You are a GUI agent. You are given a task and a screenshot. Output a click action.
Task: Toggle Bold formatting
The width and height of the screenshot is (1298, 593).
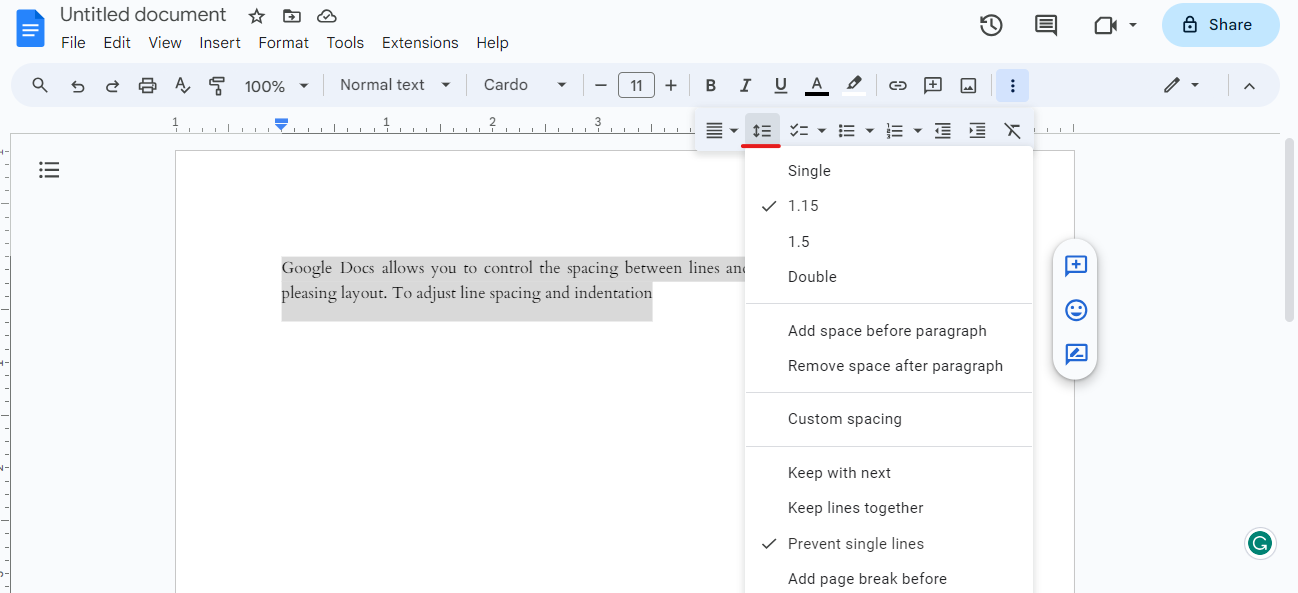(710, 86)
